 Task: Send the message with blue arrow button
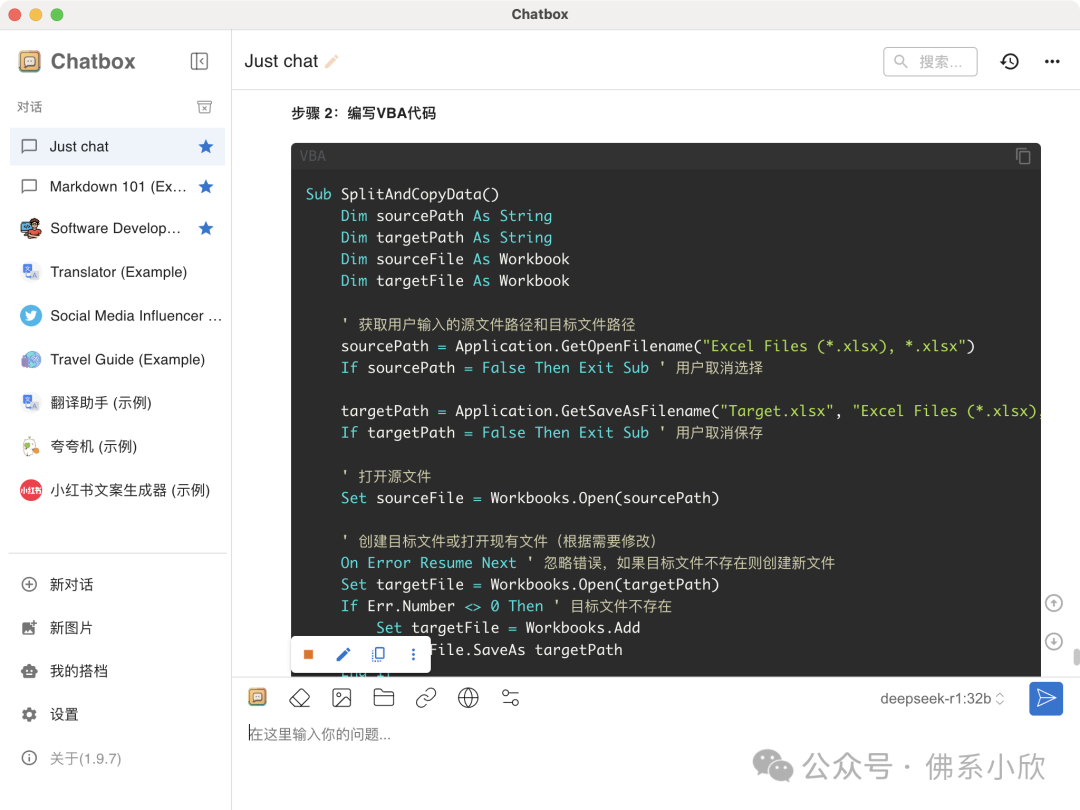(1046, 698)
